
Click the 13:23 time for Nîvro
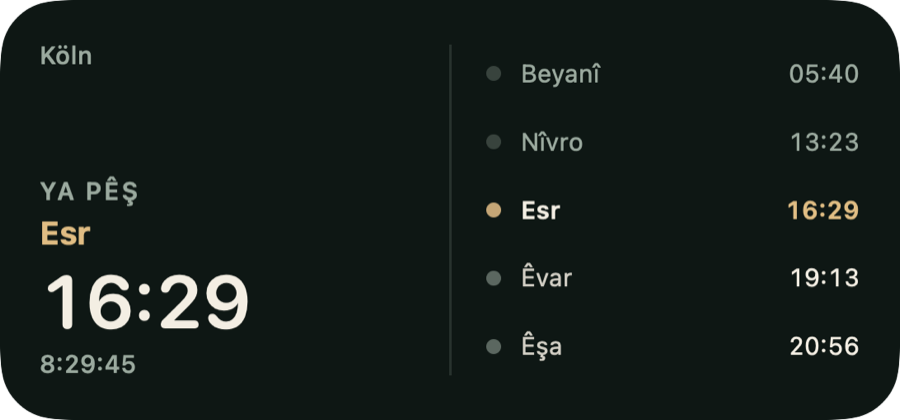coord(824,142)
